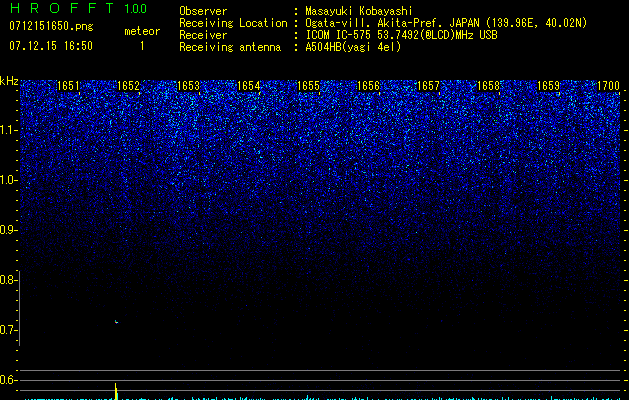
Task: Select the A504HB(yagi 4el) antenna text
Action: (x=353, y=47)
